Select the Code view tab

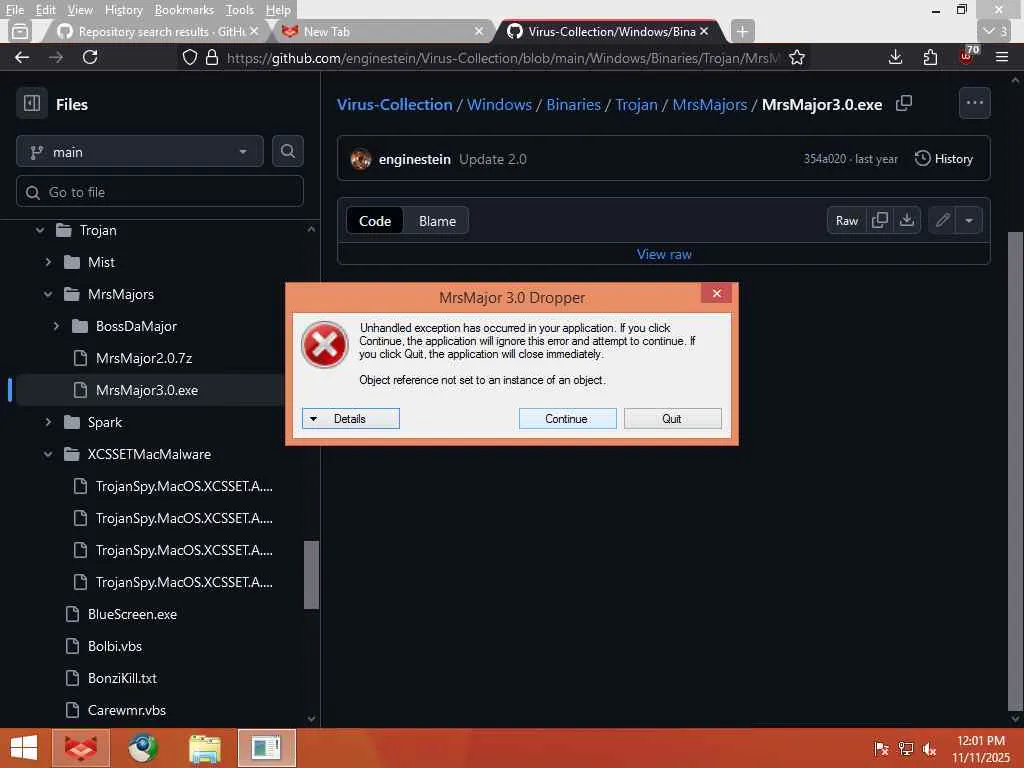pos(375,221)
